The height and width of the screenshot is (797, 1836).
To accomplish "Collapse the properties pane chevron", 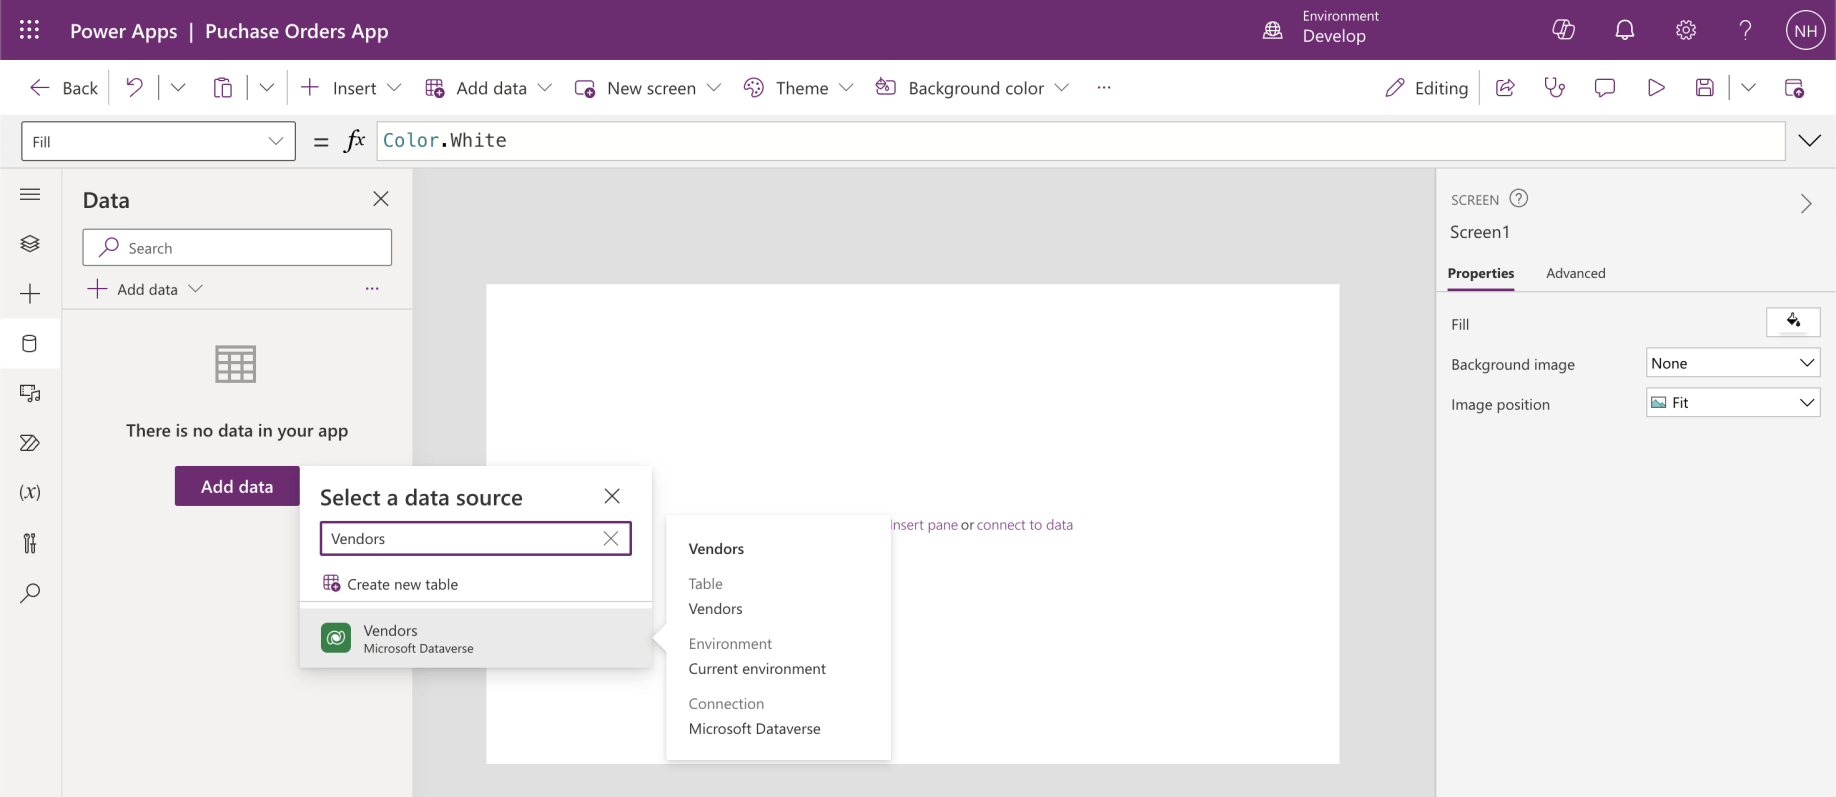I will click(x=1806, y=204).
